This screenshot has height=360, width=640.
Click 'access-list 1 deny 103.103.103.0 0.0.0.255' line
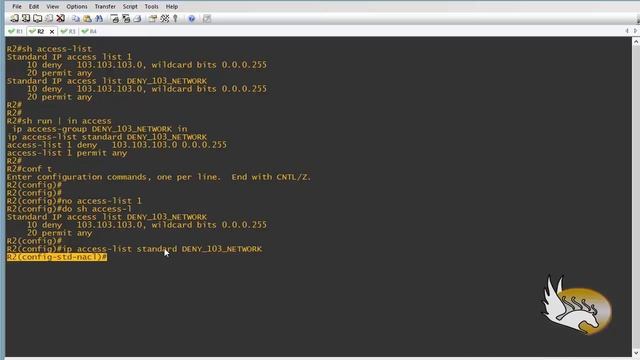(117, 145)
